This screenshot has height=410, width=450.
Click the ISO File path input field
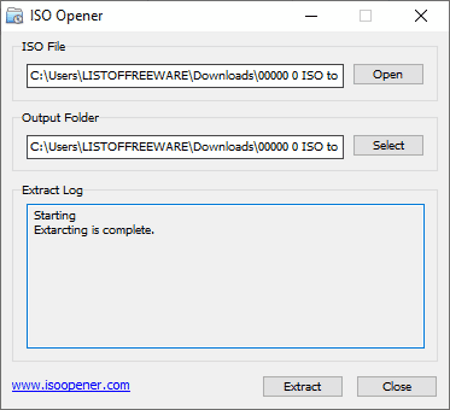(x=185, y=76)
